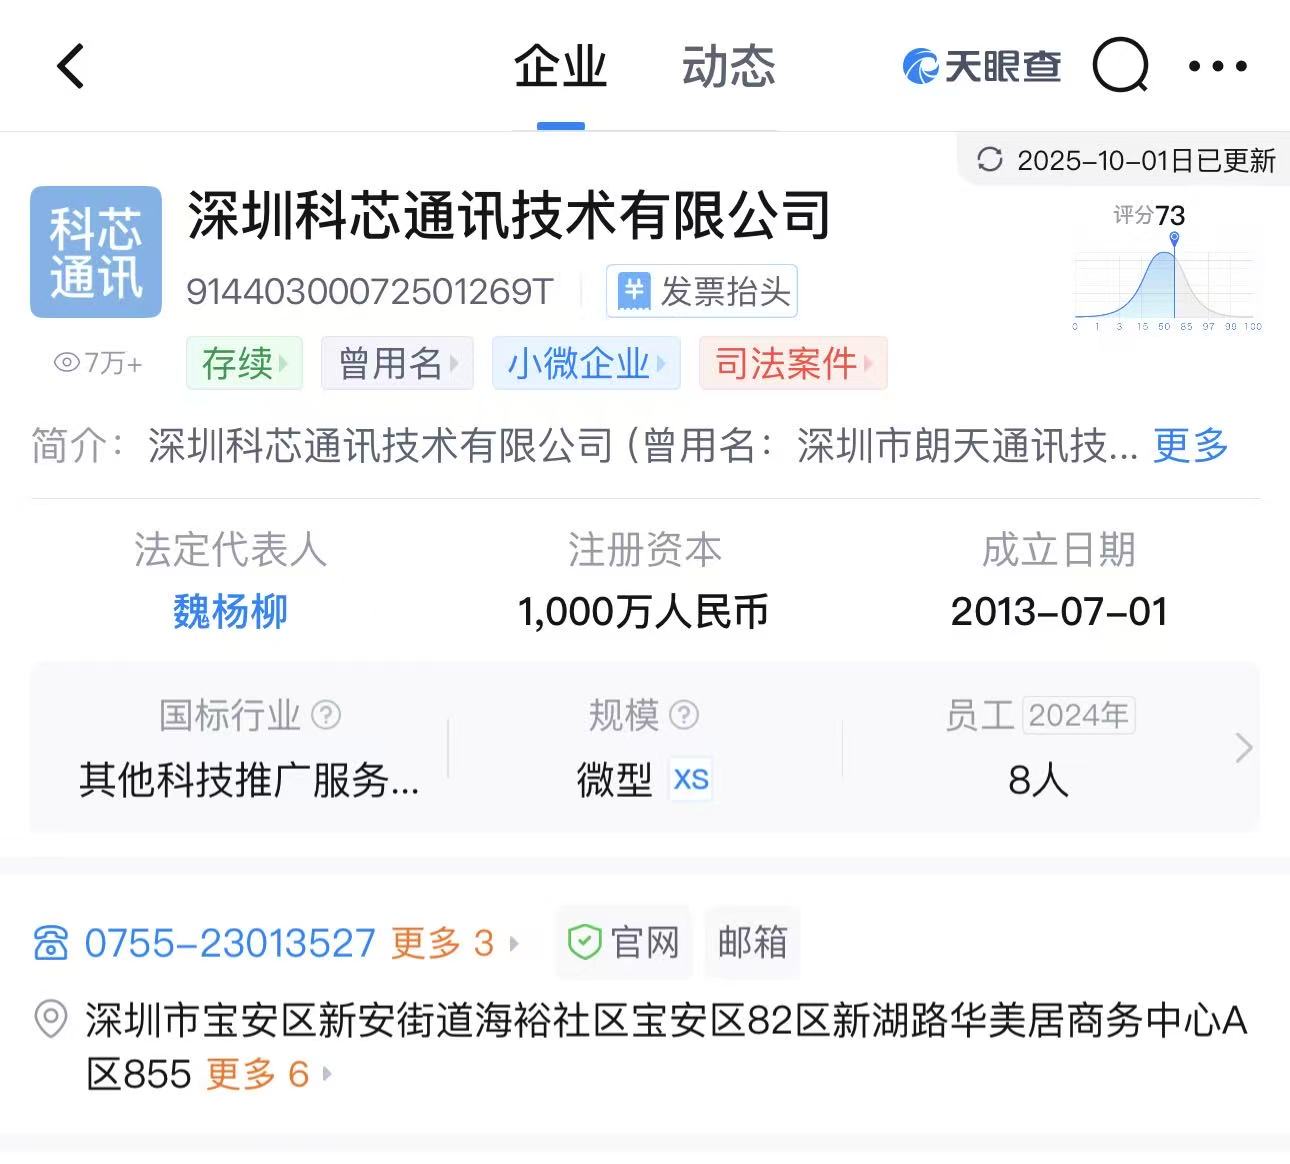This screenshot has height=1164, width=1290.
Task: Switch to the 动态 tab
Action: pyautogui.click(x=728, y=67)
